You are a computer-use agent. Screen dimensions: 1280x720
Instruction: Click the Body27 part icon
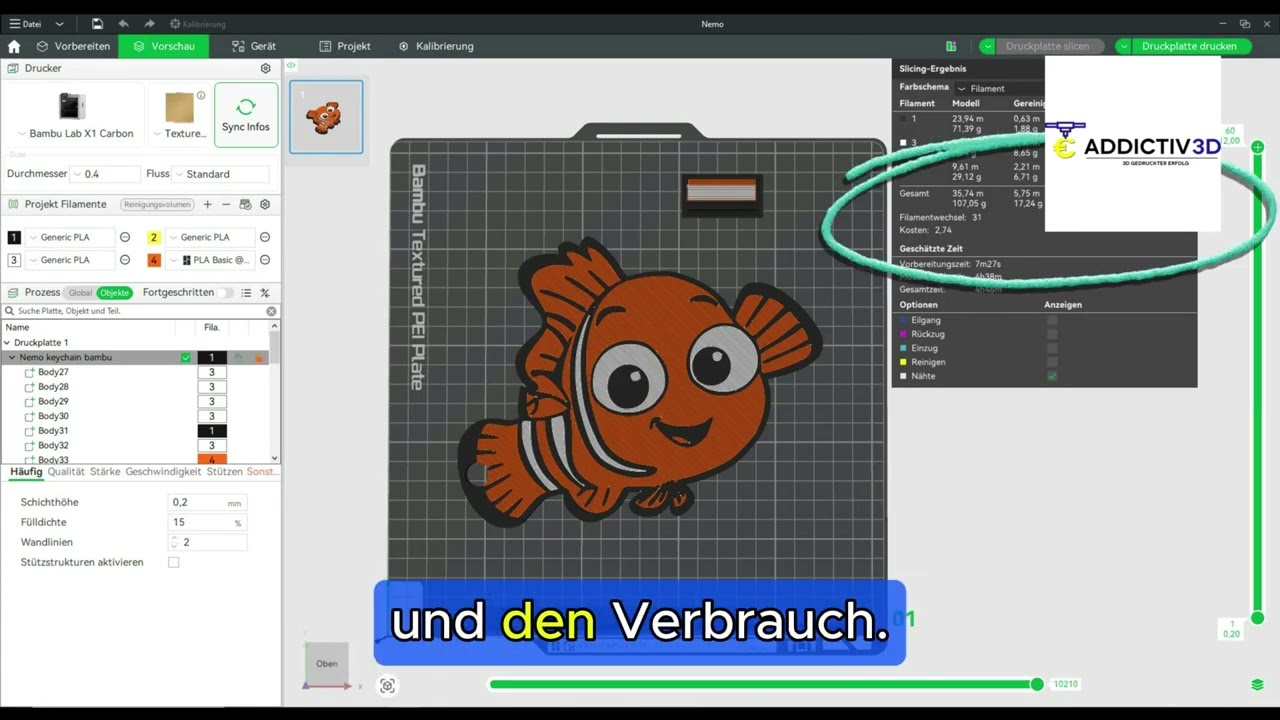coord(29,372)
